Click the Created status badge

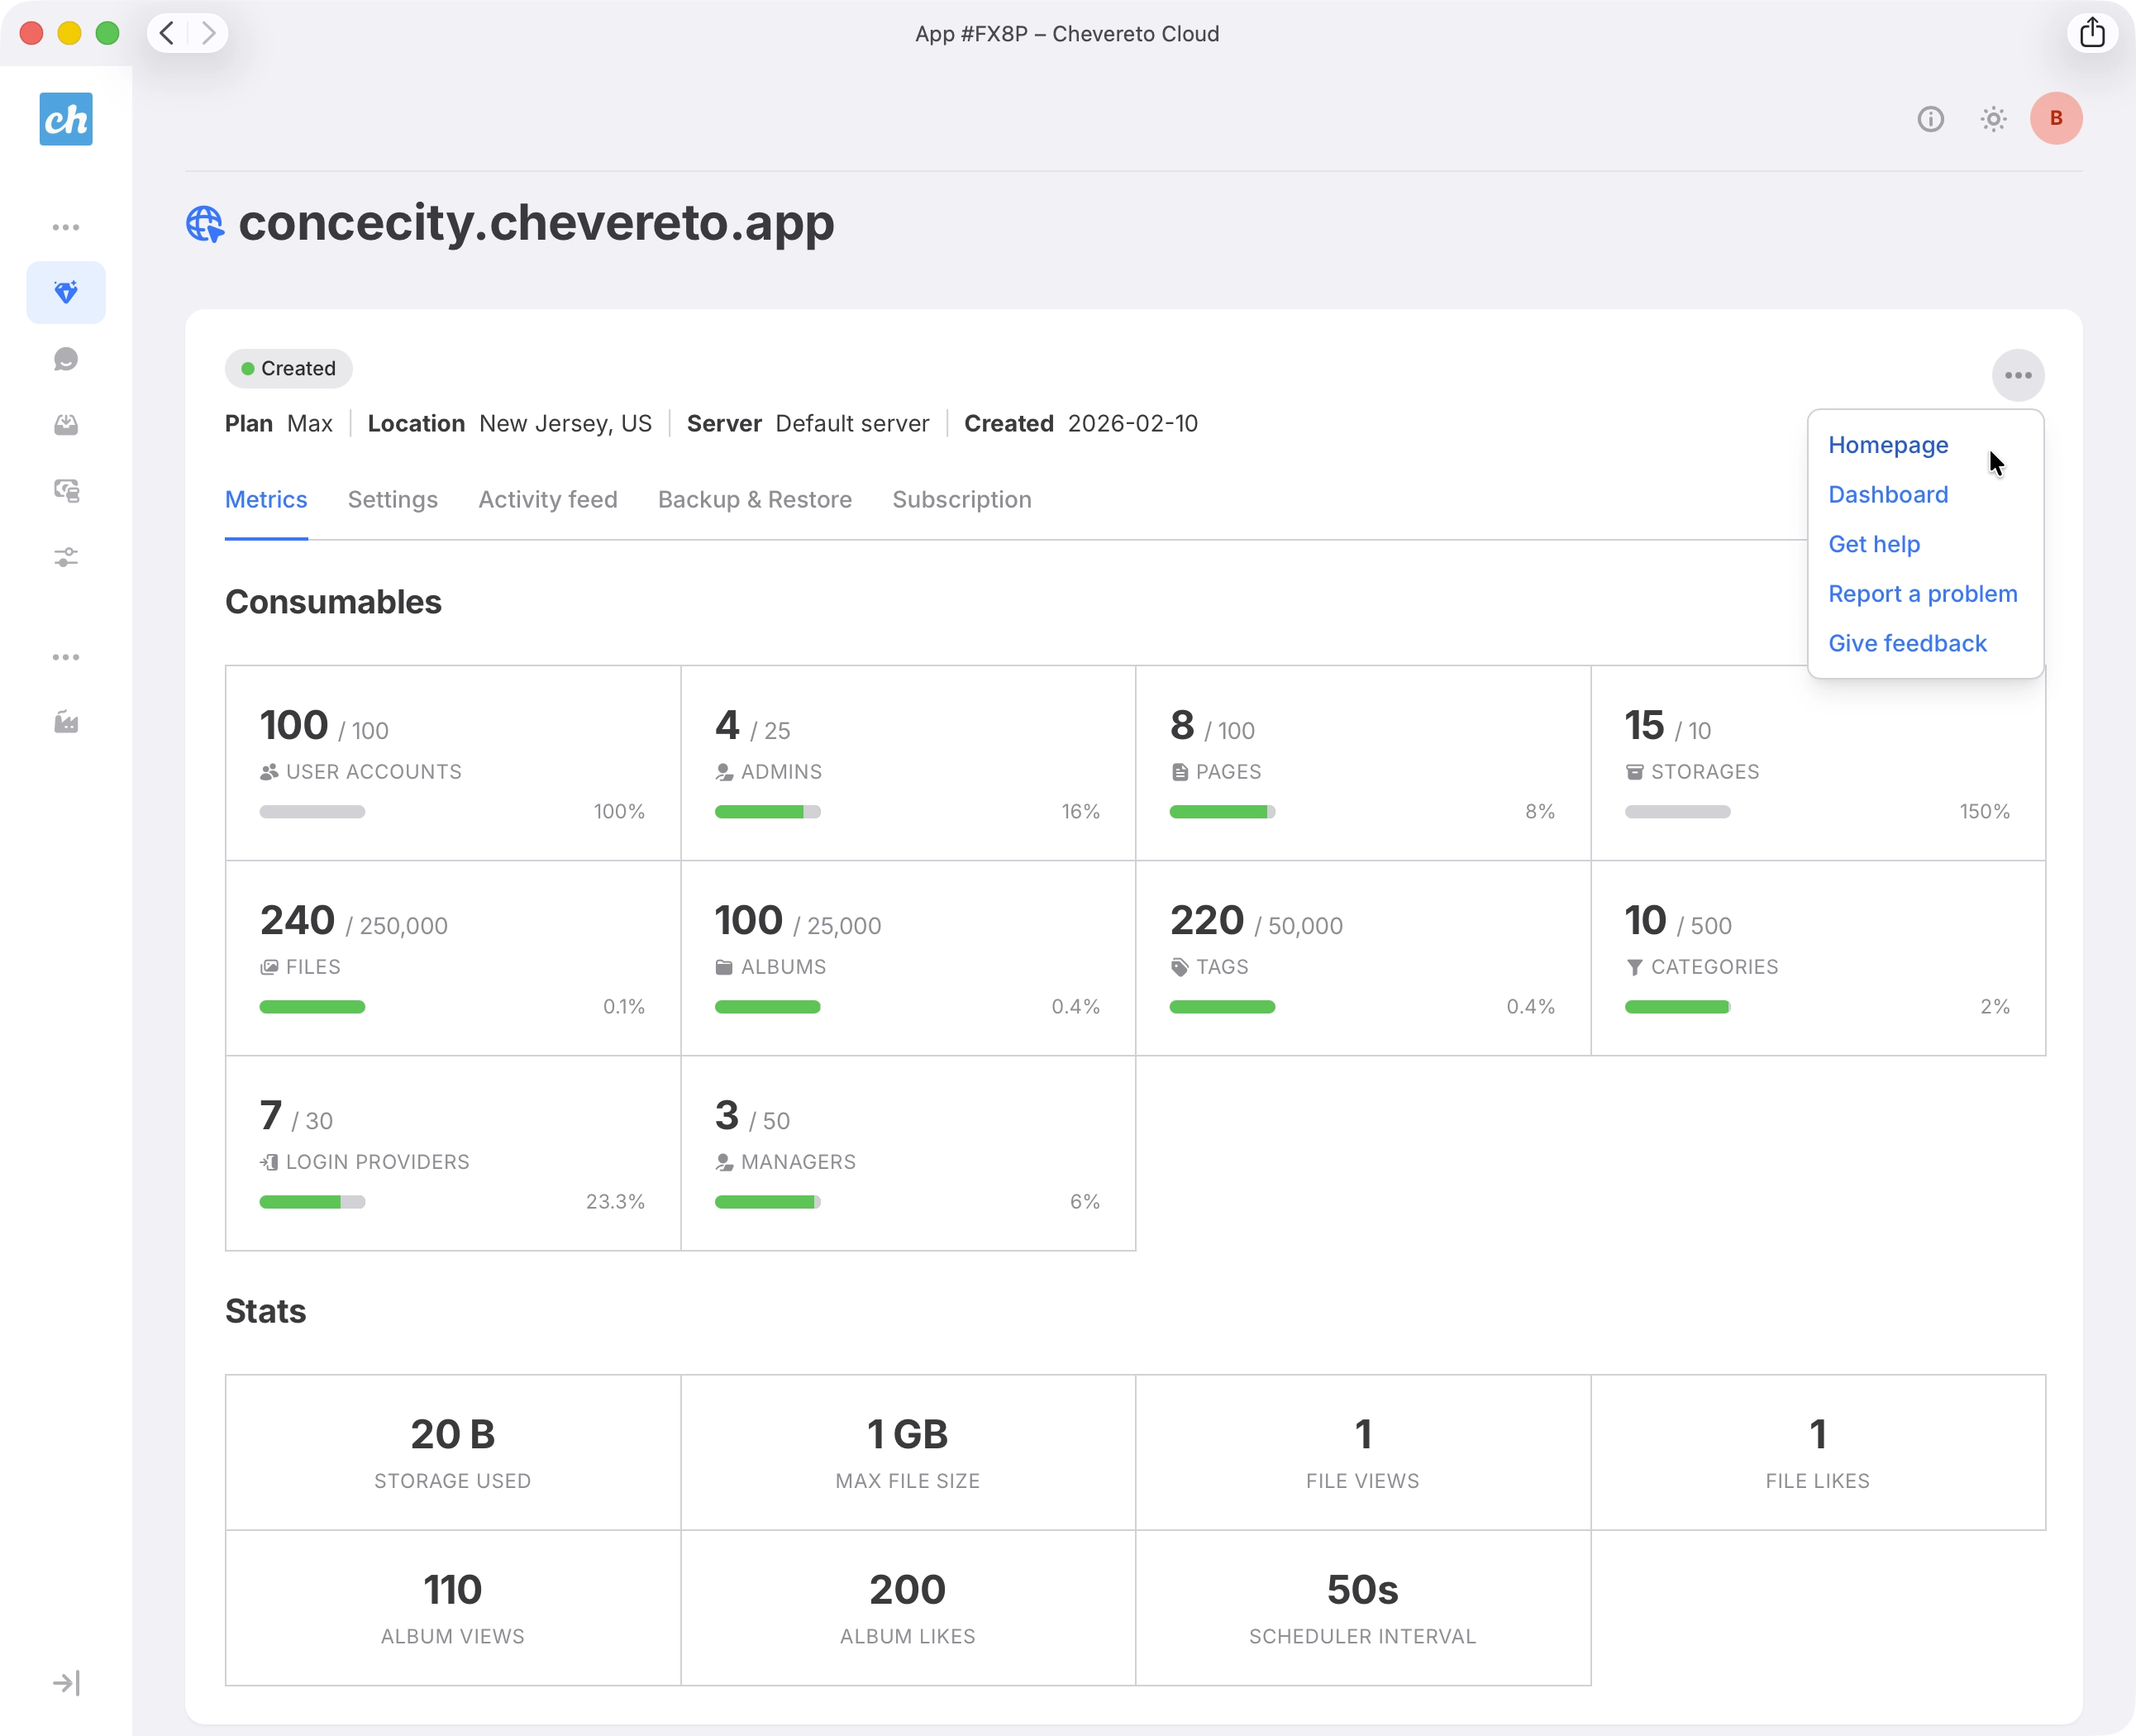(x=288, y=368)
